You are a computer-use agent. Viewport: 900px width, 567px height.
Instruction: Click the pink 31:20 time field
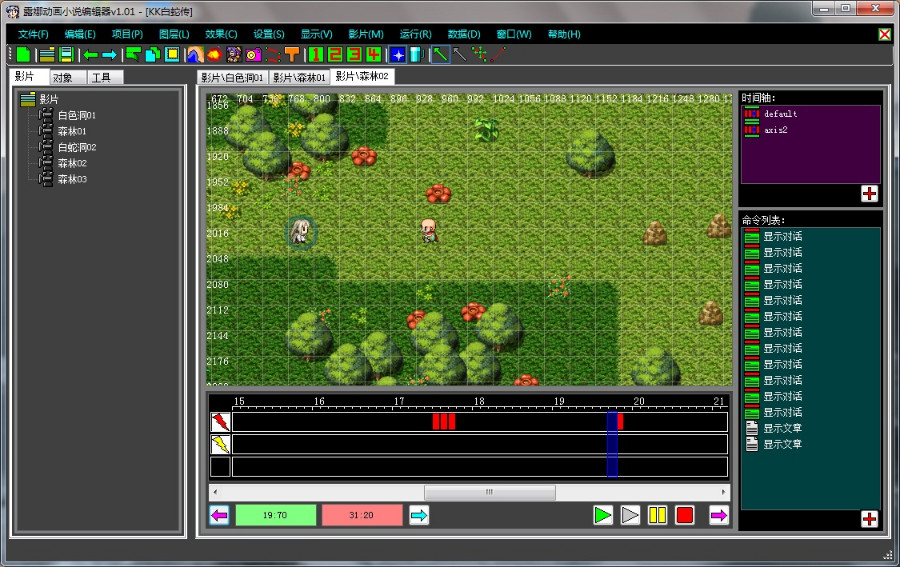point(362,515)
